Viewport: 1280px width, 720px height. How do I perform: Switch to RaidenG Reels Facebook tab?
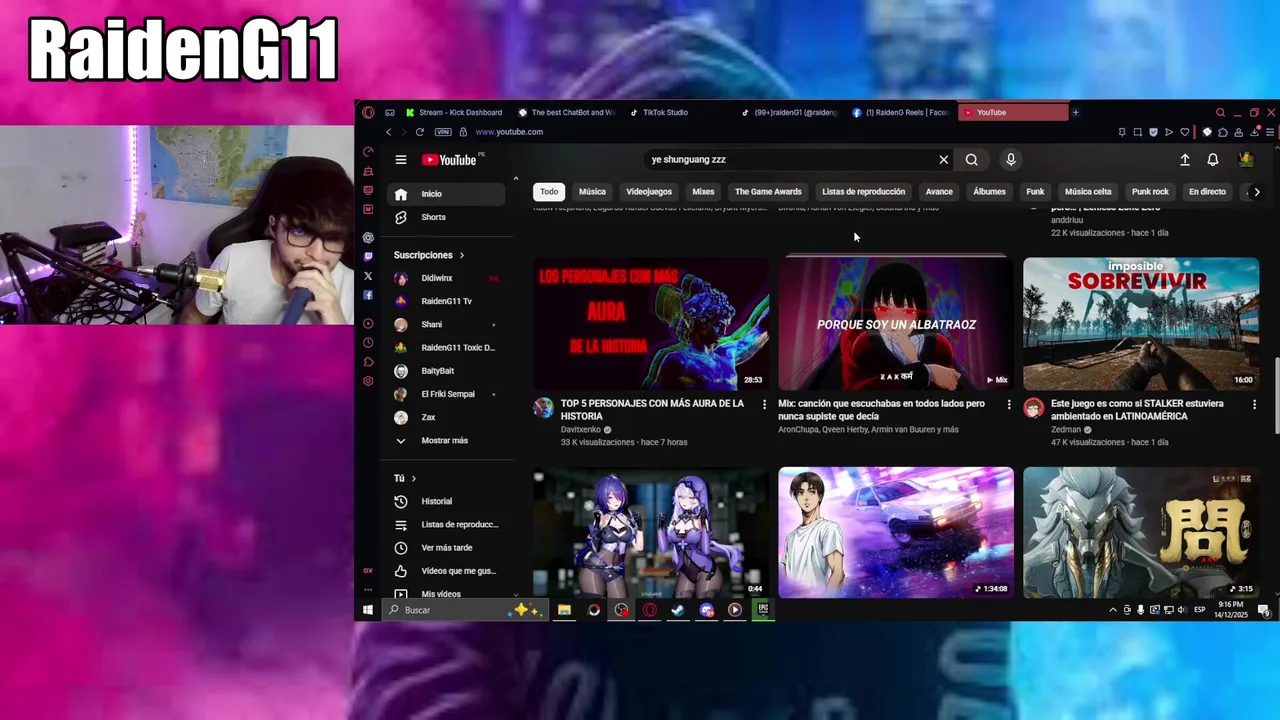click(901, 112)
